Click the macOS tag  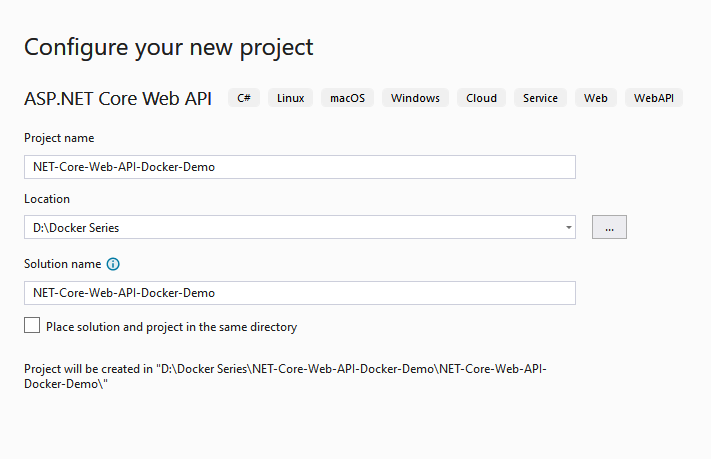347,98
